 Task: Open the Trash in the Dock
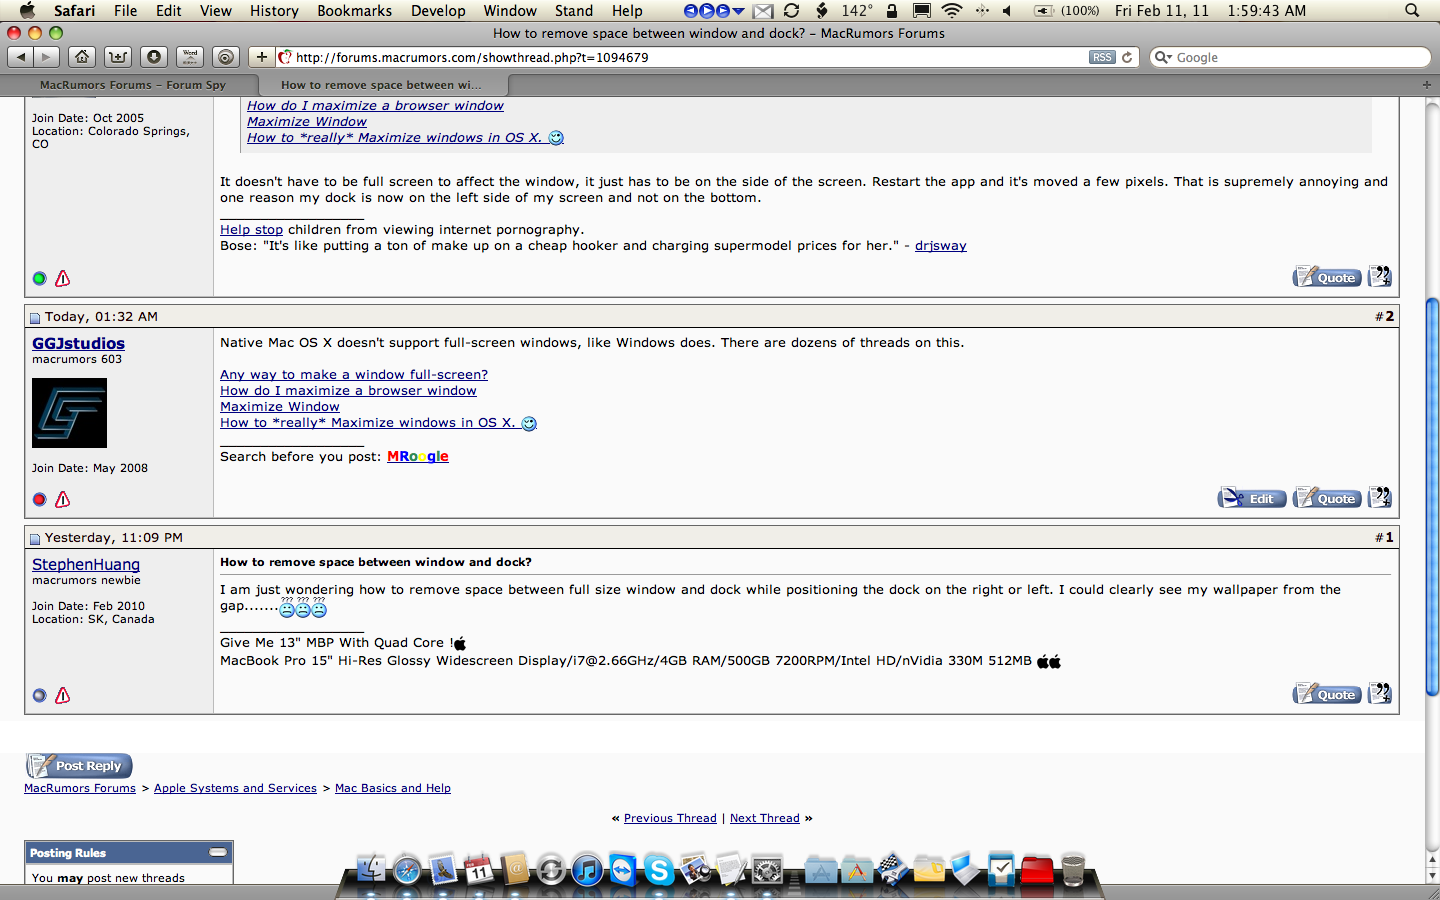click(1073, 870)
